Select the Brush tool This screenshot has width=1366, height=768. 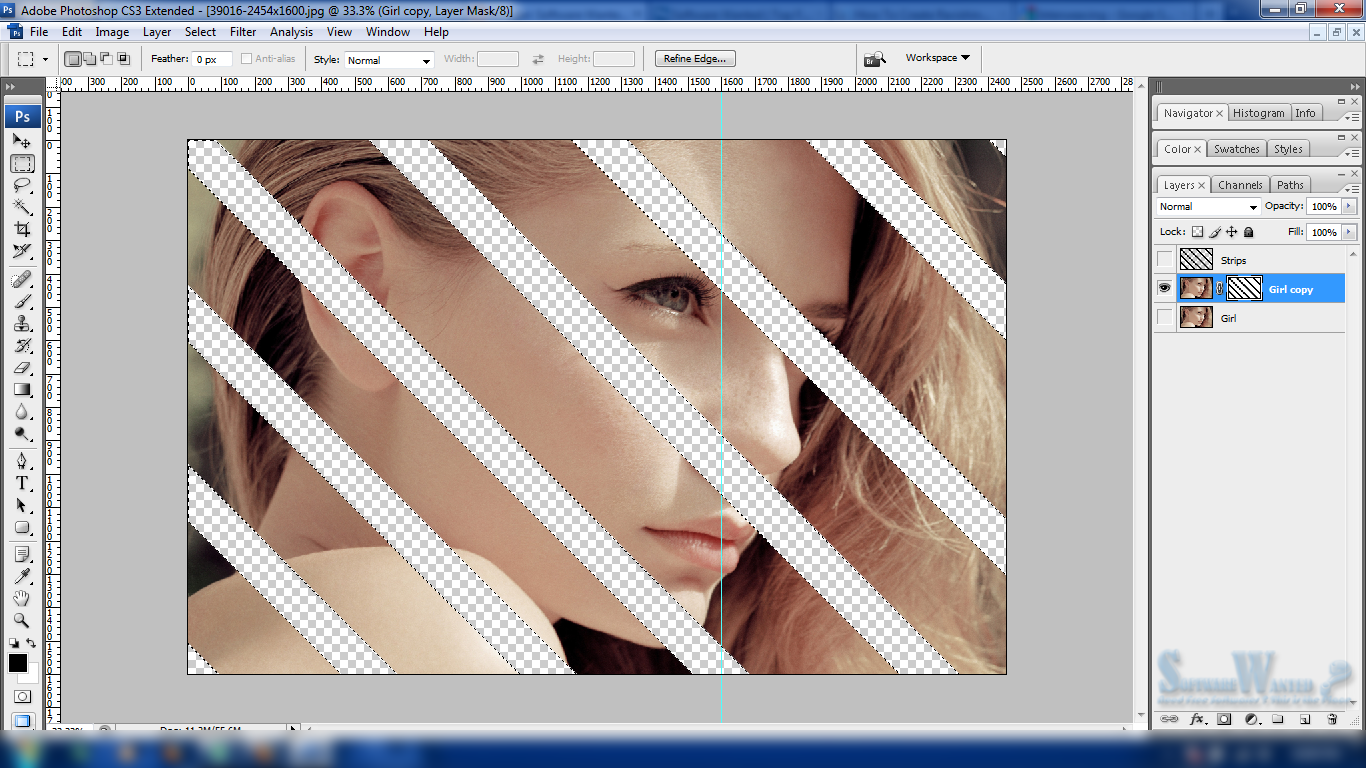pyautogui.click(x=22, y=301)
